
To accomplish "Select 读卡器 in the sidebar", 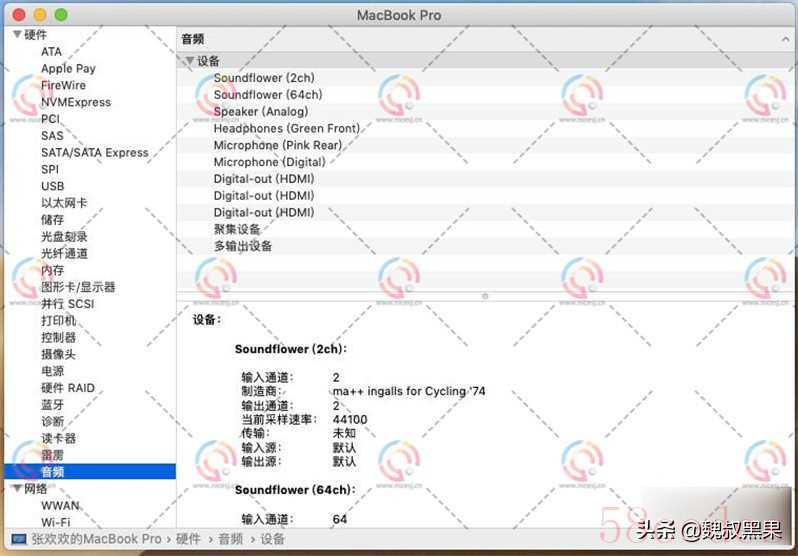I will click(59, 438).
